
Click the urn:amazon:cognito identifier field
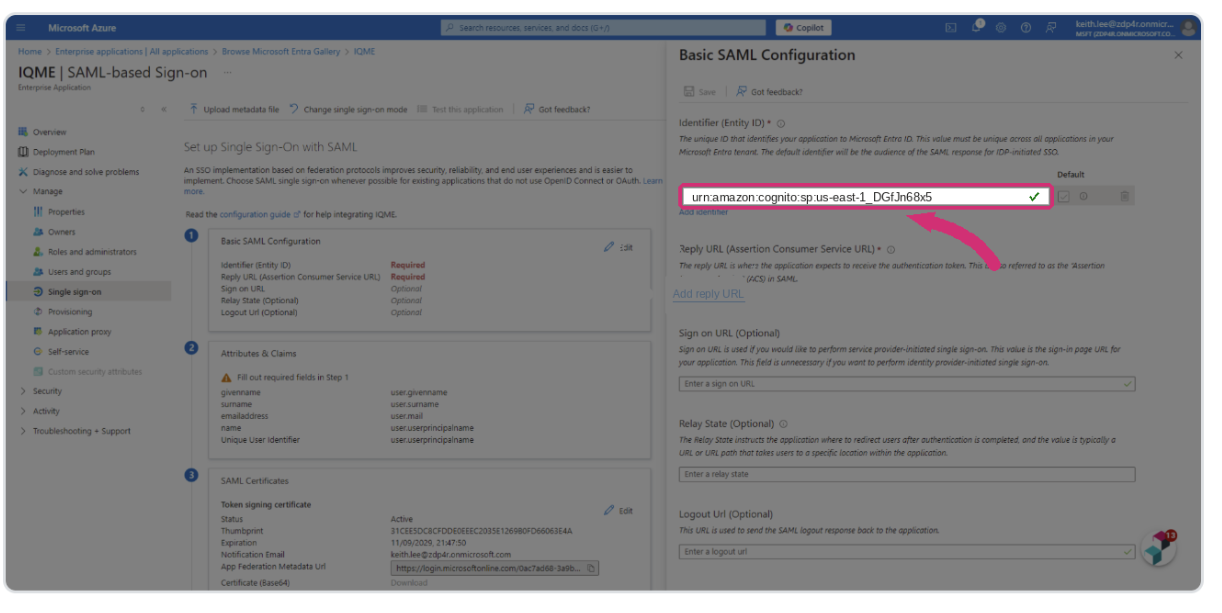[x=866, y=197]
